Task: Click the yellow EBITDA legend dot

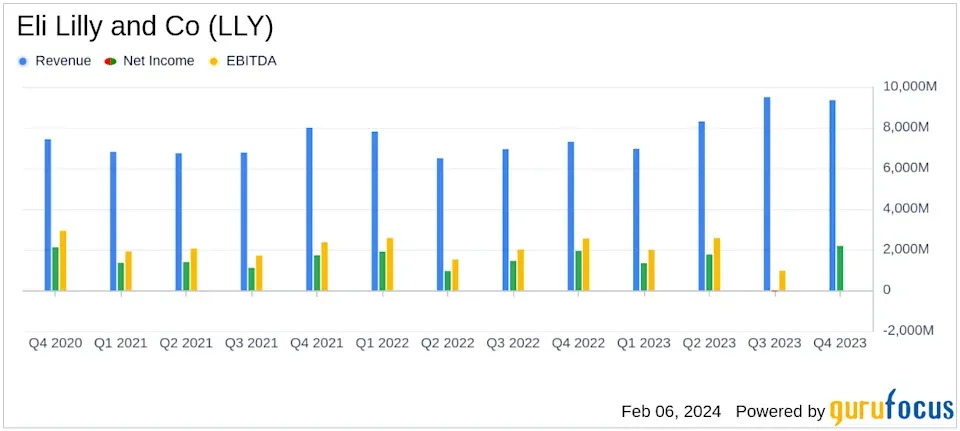Action: click(x=214, y=61)
